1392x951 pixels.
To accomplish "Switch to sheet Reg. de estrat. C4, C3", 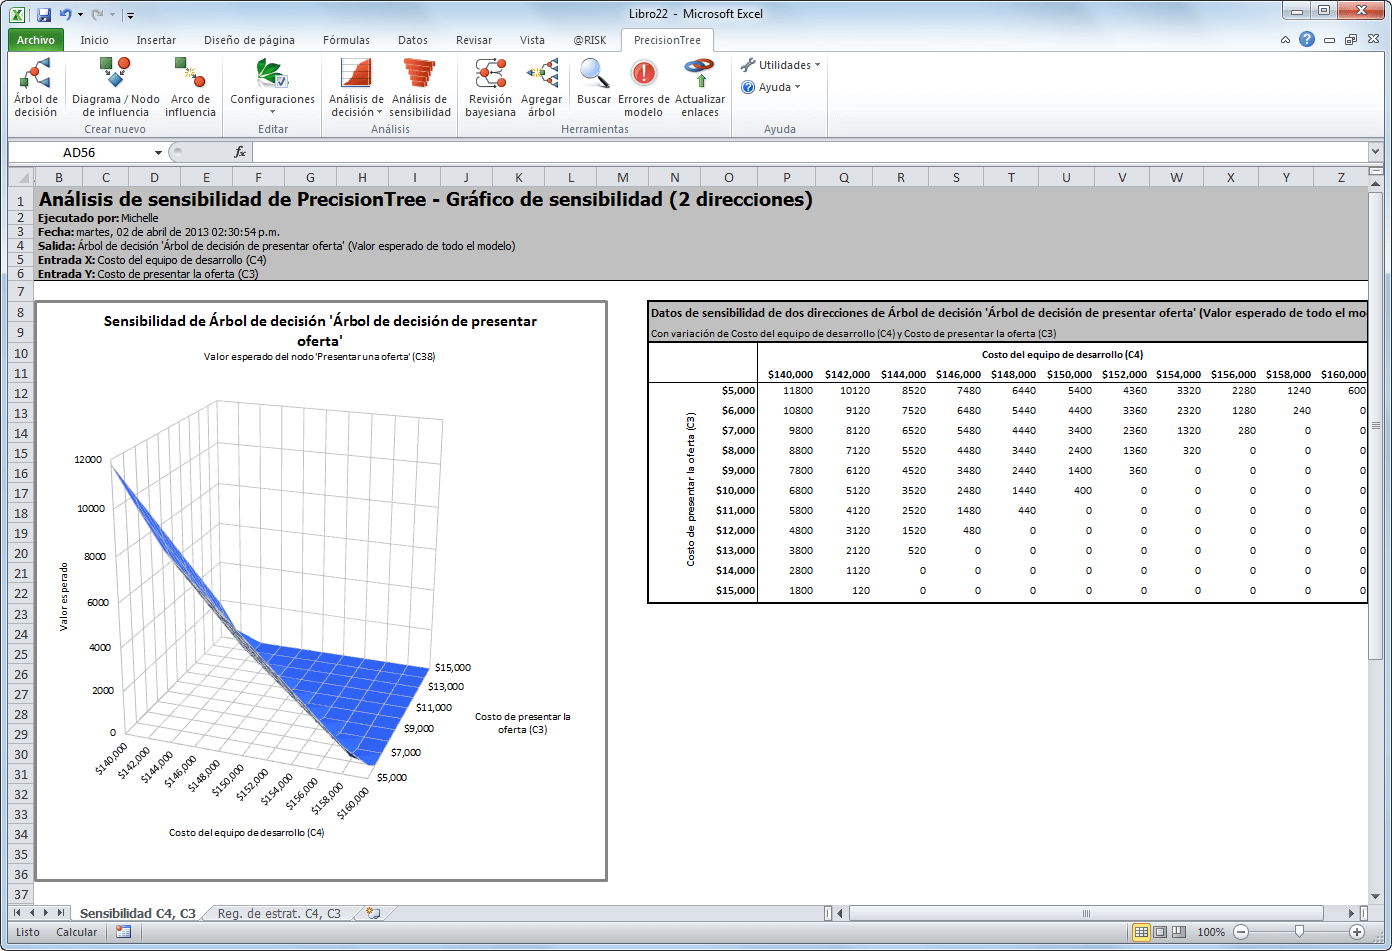I will (x=279, y=913).
